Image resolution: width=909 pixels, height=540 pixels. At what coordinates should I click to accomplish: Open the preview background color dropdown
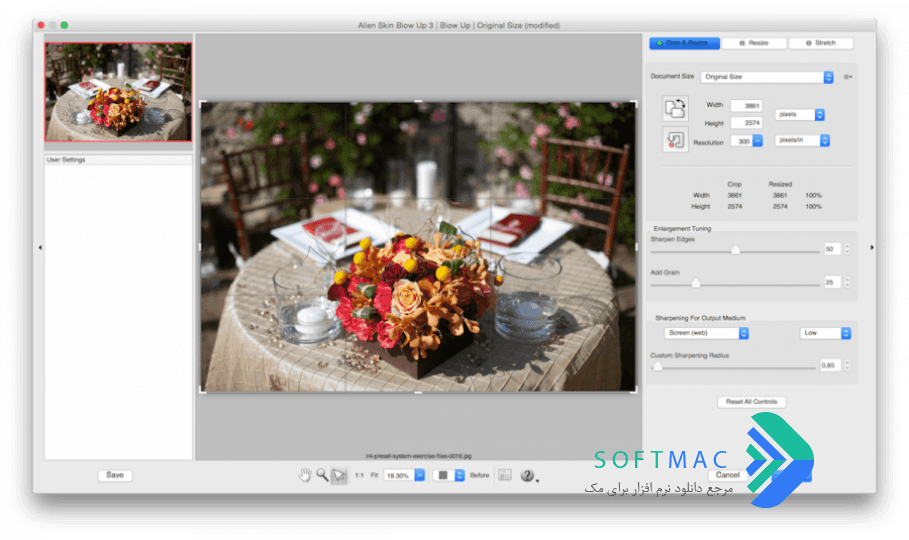point(448,475)
